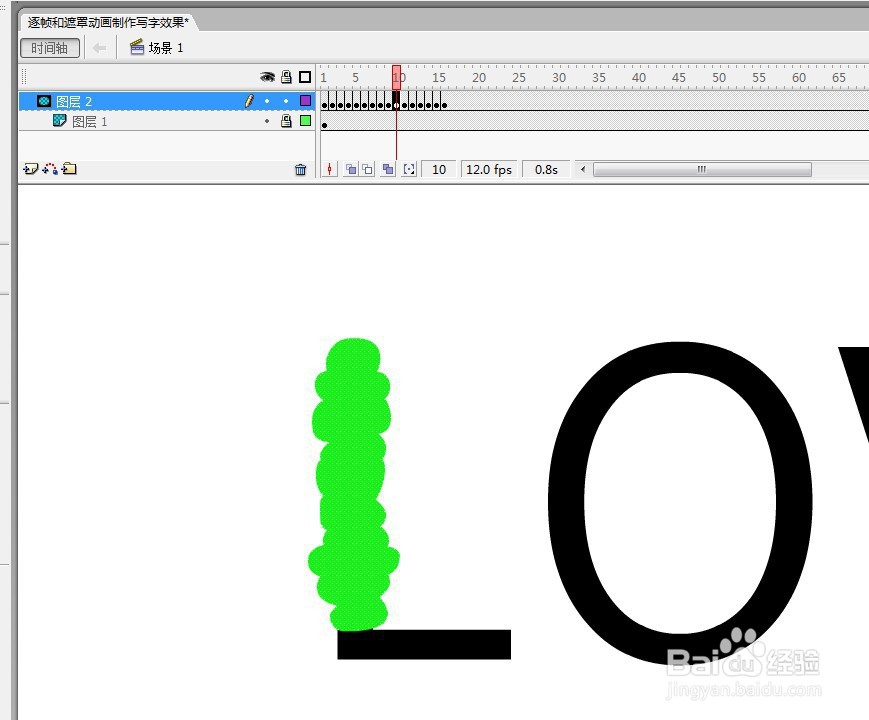The width and height of the screenshot is (869, 720).
Task: Click the scene clapperboard icon
Action: 137,48
